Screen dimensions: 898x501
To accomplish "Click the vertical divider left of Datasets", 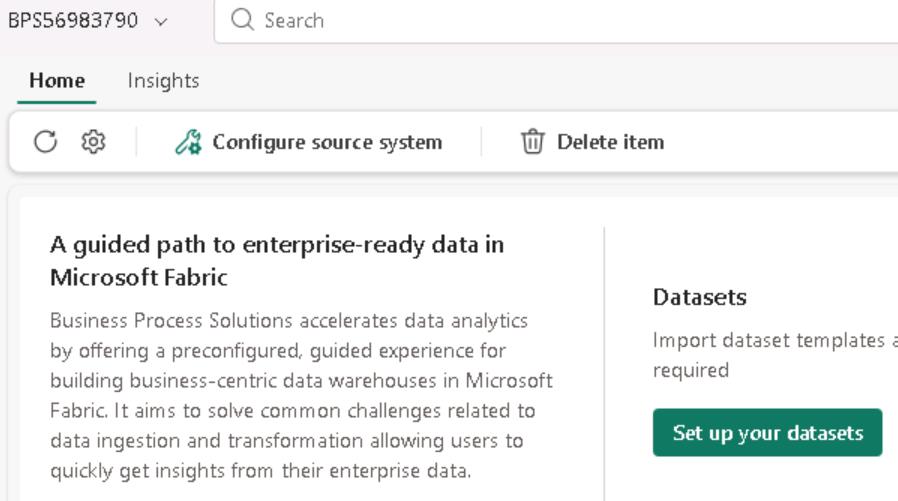I will tap(604, 360).
